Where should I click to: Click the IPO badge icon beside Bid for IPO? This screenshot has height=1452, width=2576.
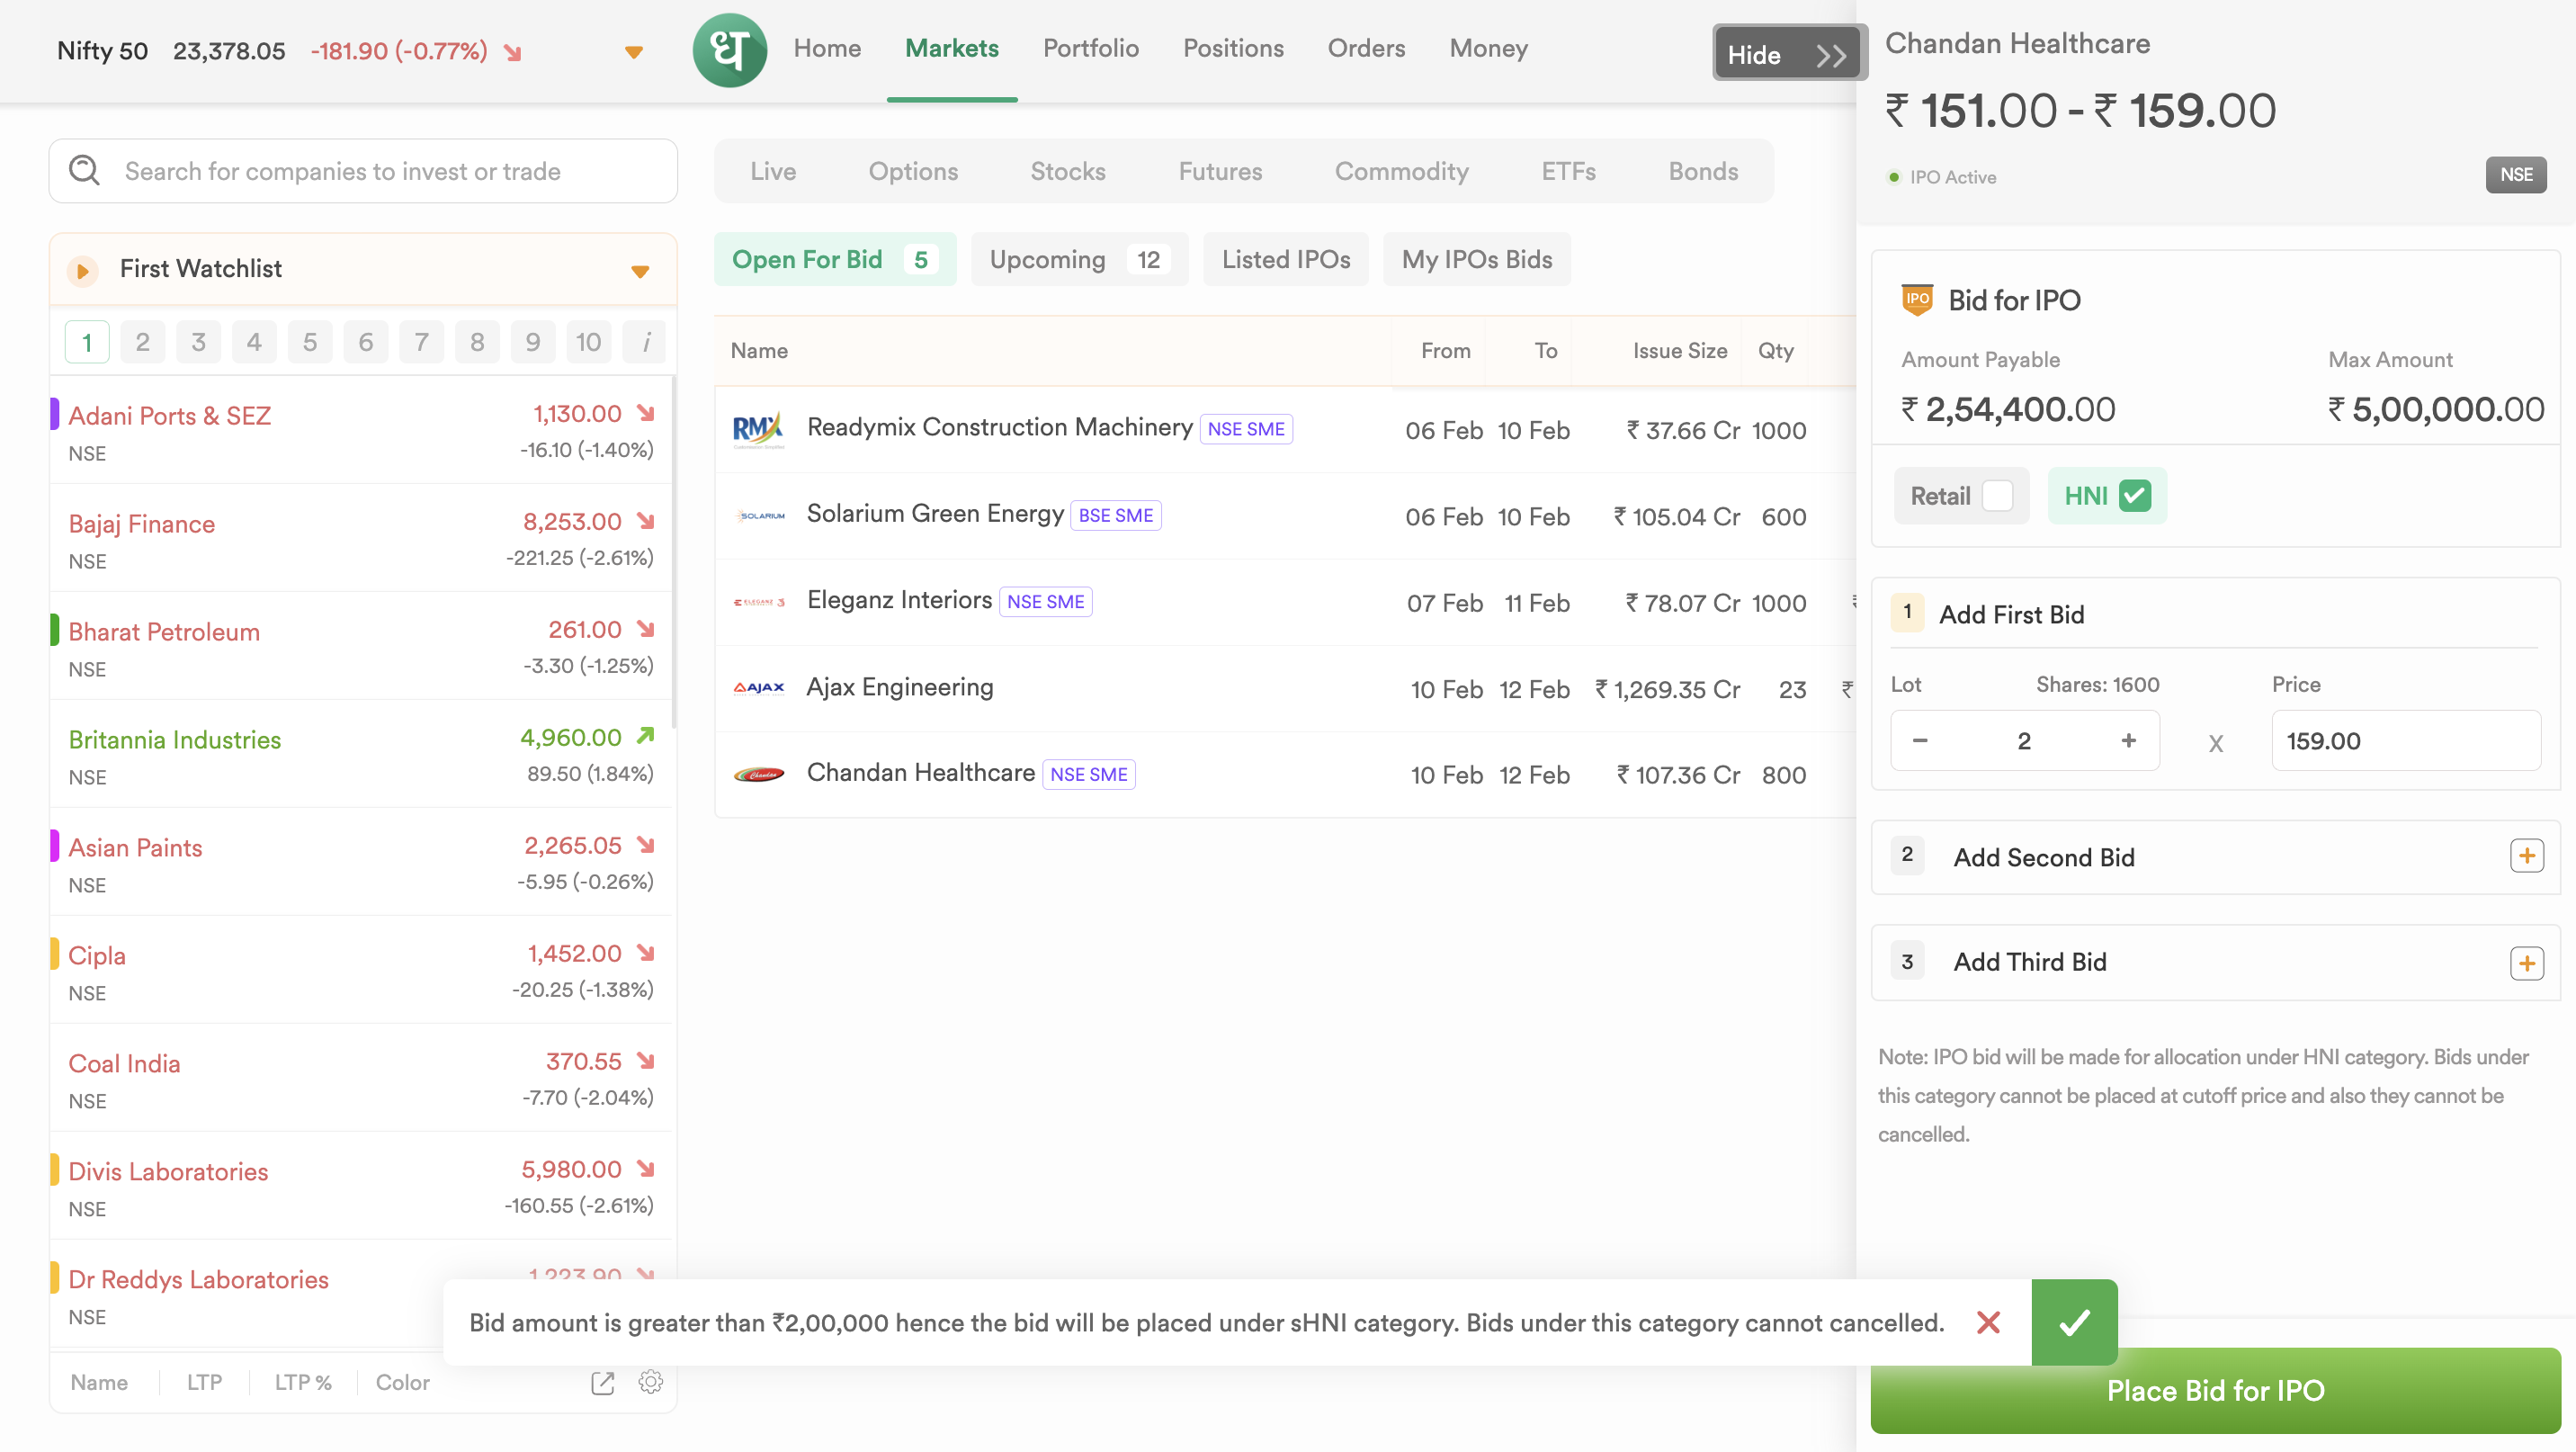(x=1917, y=299)
